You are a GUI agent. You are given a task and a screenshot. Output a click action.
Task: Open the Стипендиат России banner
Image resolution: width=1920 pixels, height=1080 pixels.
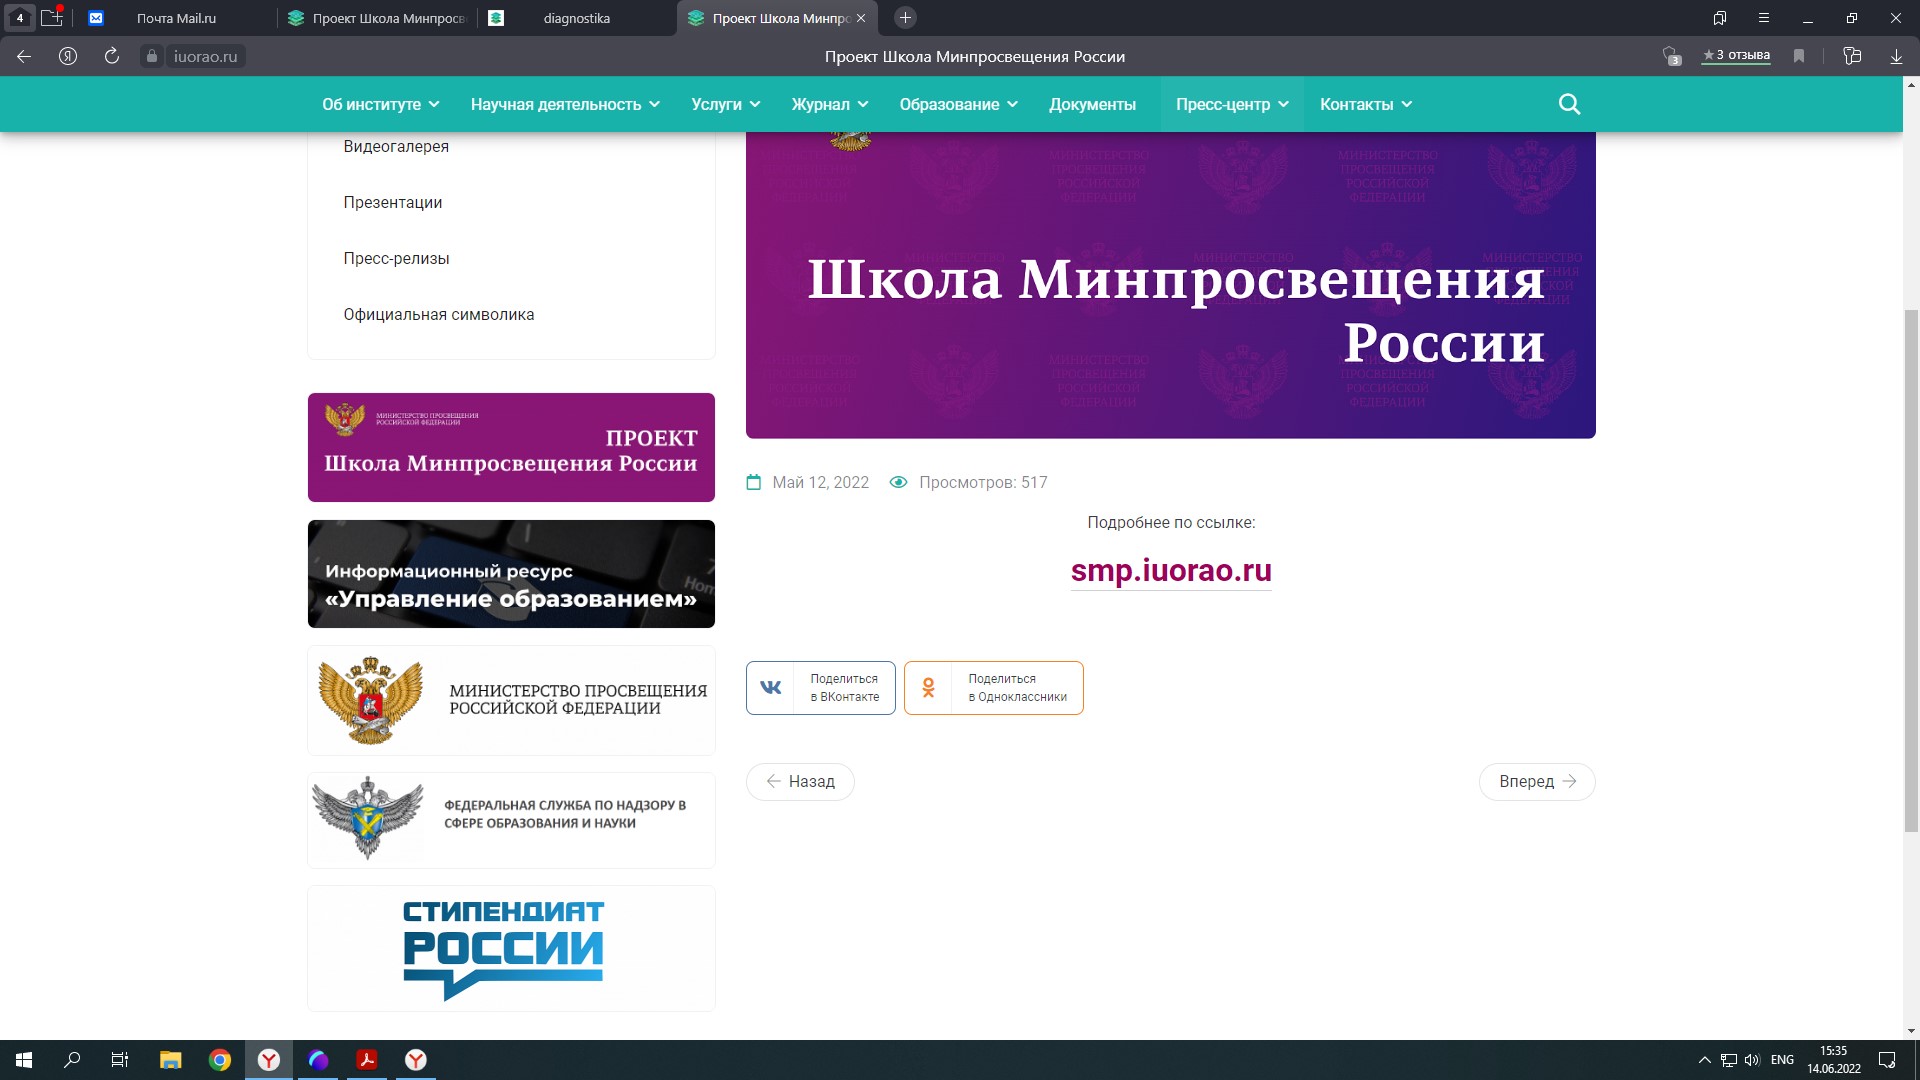click(511, 948)
